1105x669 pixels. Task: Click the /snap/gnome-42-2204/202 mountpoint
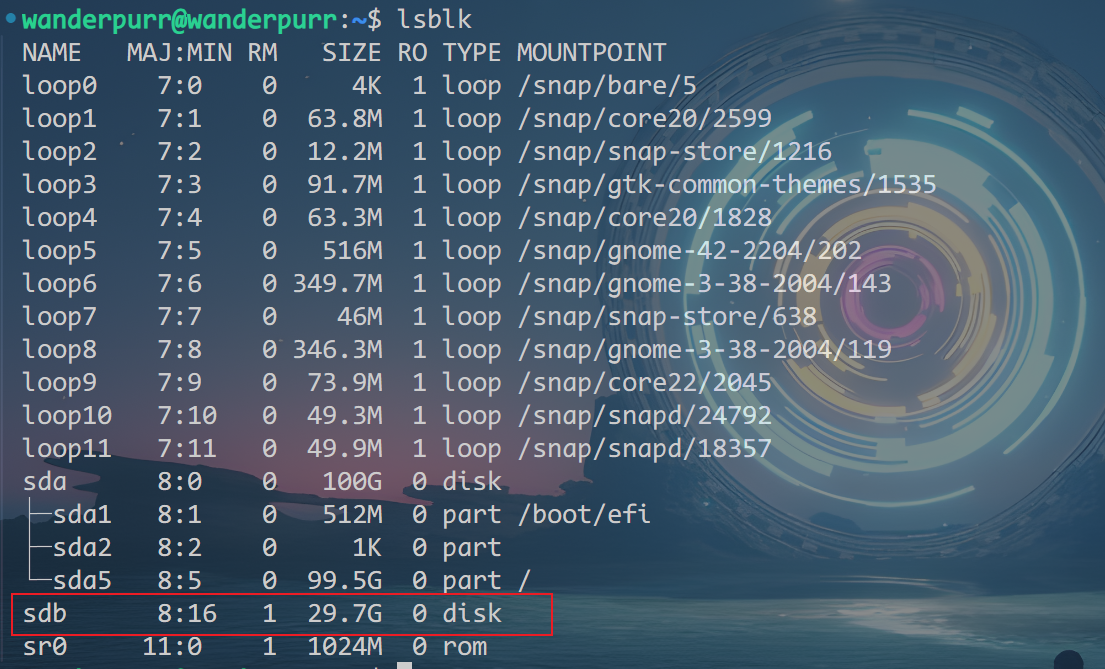coord(689,251)
